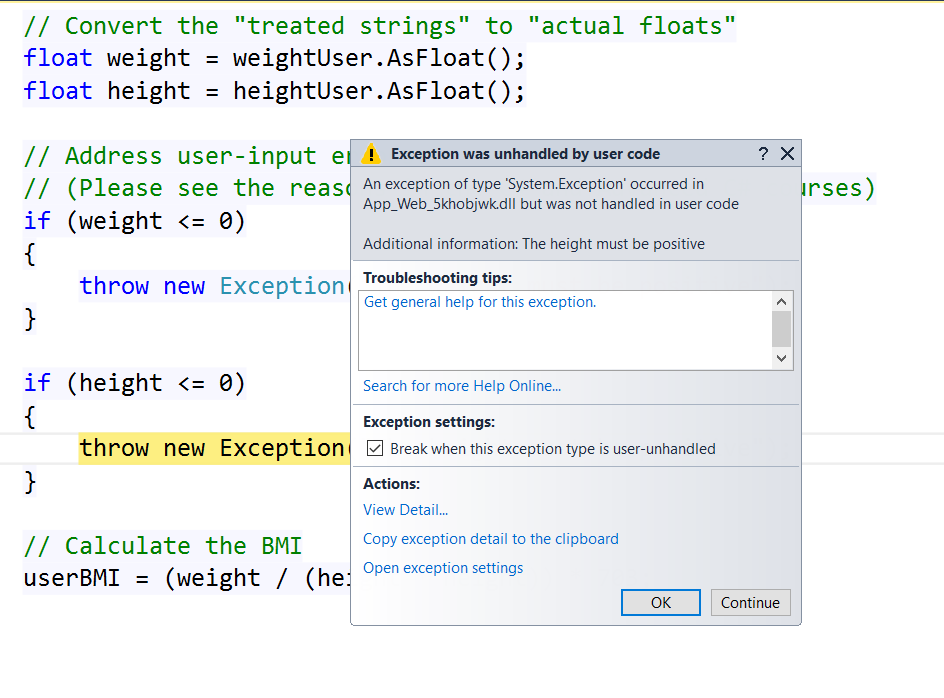
Task: Click the highlighted 'throw new Exception' line
Action: (x=212, y=448)
